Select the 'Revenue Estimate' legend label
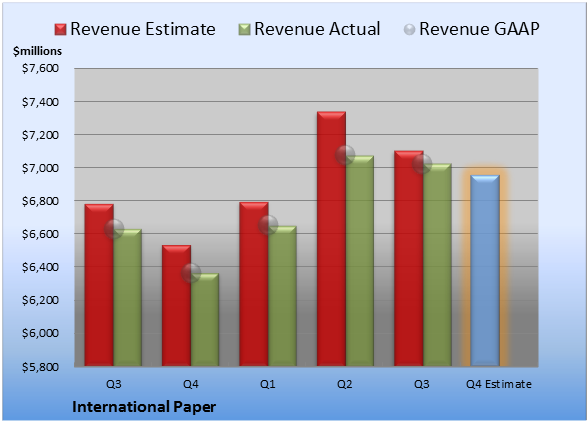This screenshot has width=588, height=422. pyautogui.click(x=143, y=29)
